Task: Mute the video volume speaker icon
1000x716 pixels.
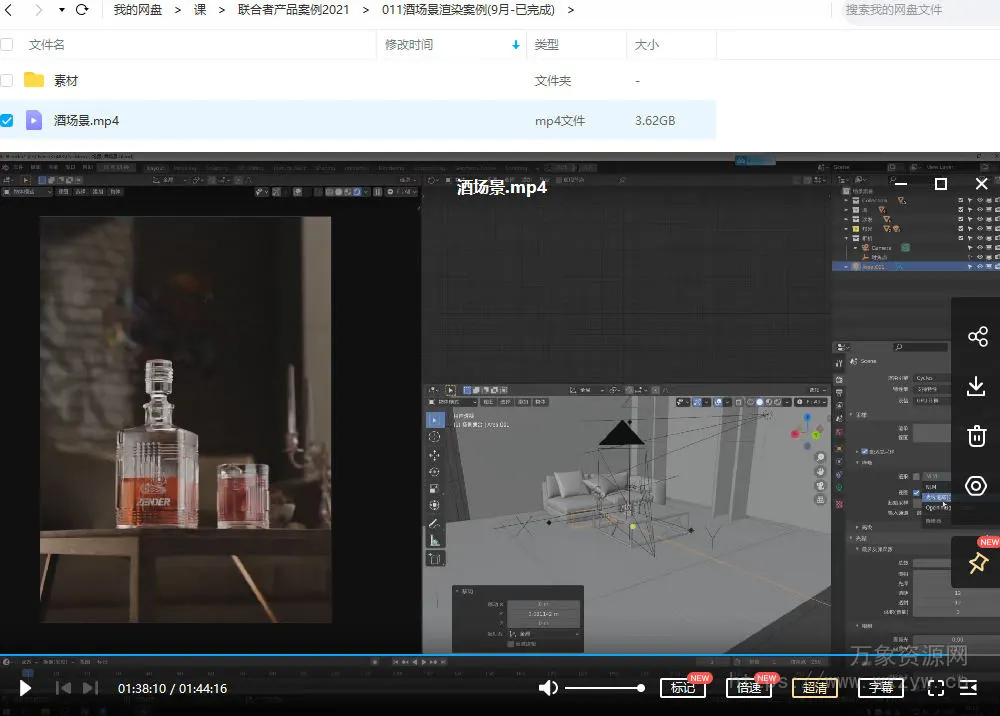Action: [548, 688]
